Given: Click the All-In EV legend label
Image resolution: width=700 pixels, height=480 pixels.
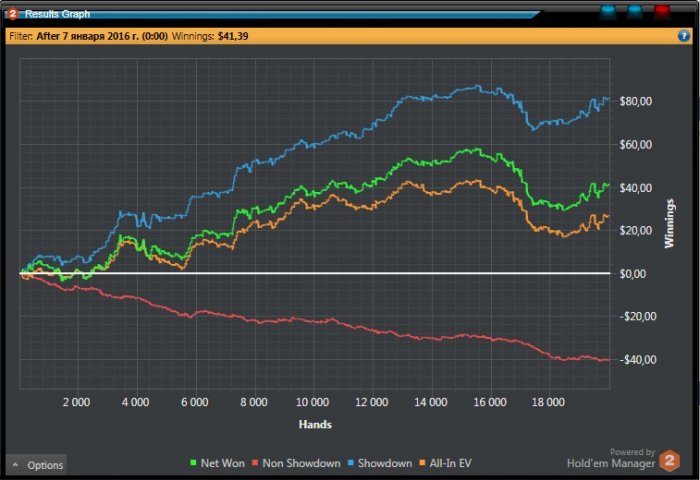Looking at the screenshot, I should [450, 463].
